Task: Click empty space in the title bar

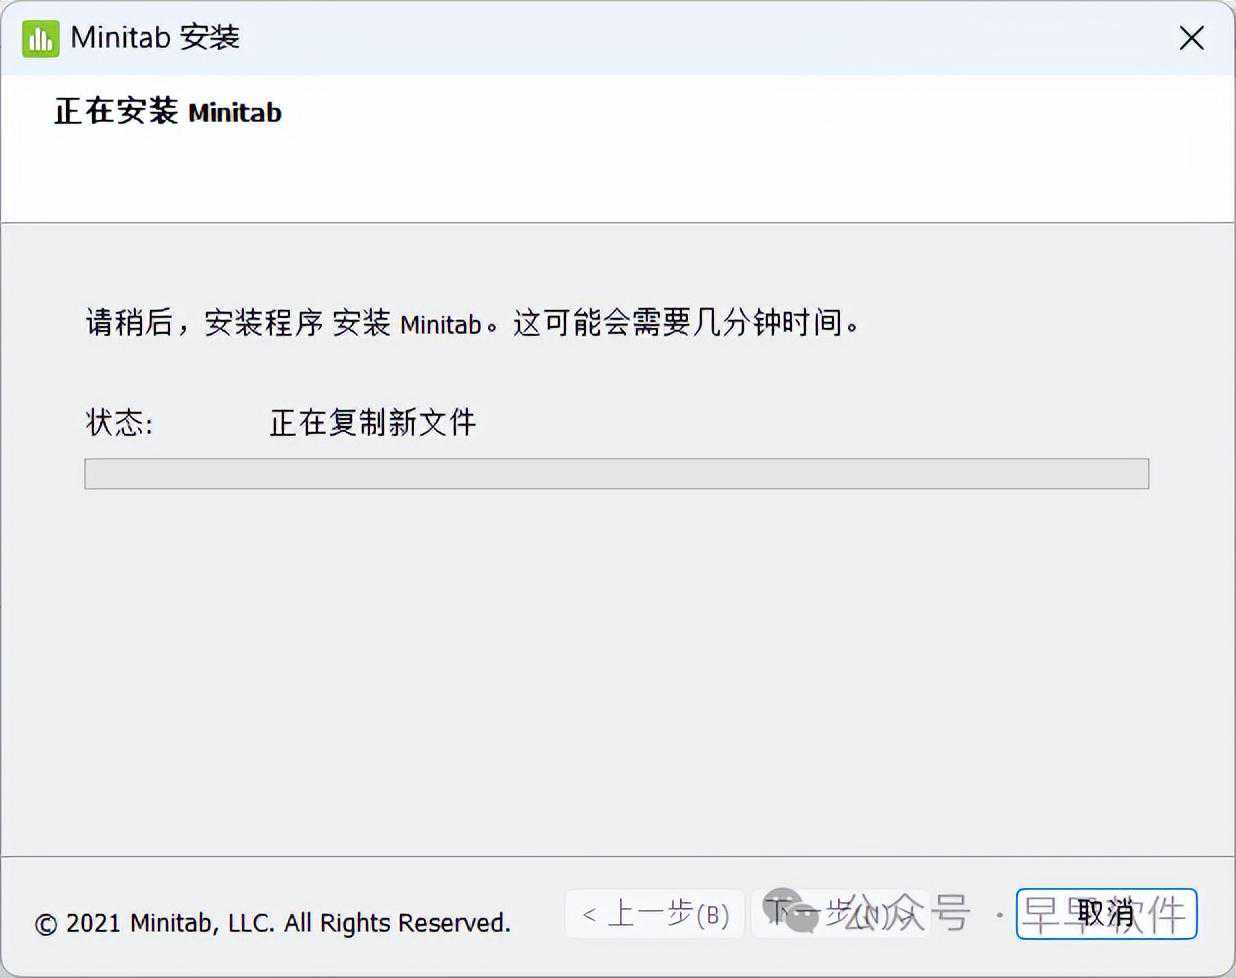Action: pos(700,38)
